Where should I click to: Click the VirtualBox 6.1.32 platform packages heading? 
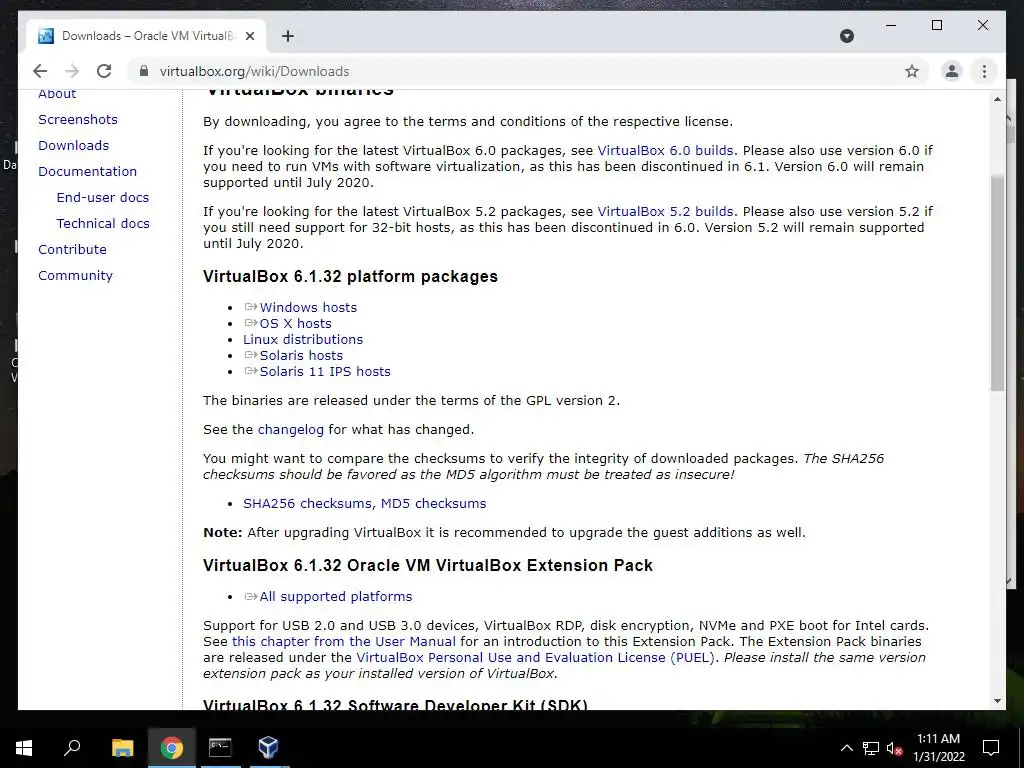tap(350, 276)
